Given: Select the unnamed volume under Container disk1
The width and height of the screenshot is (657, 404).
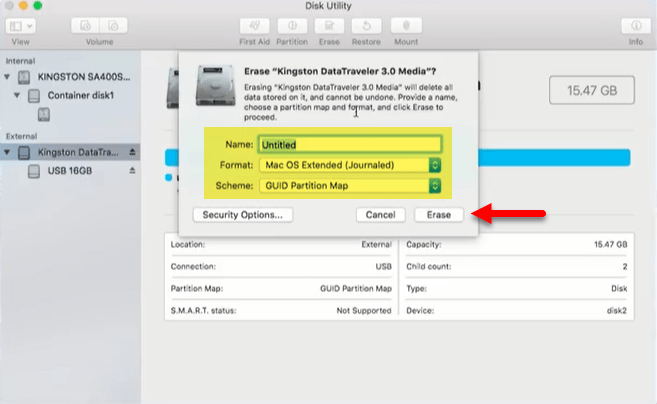Looking at the screenshot, I should tap(44, 114).
